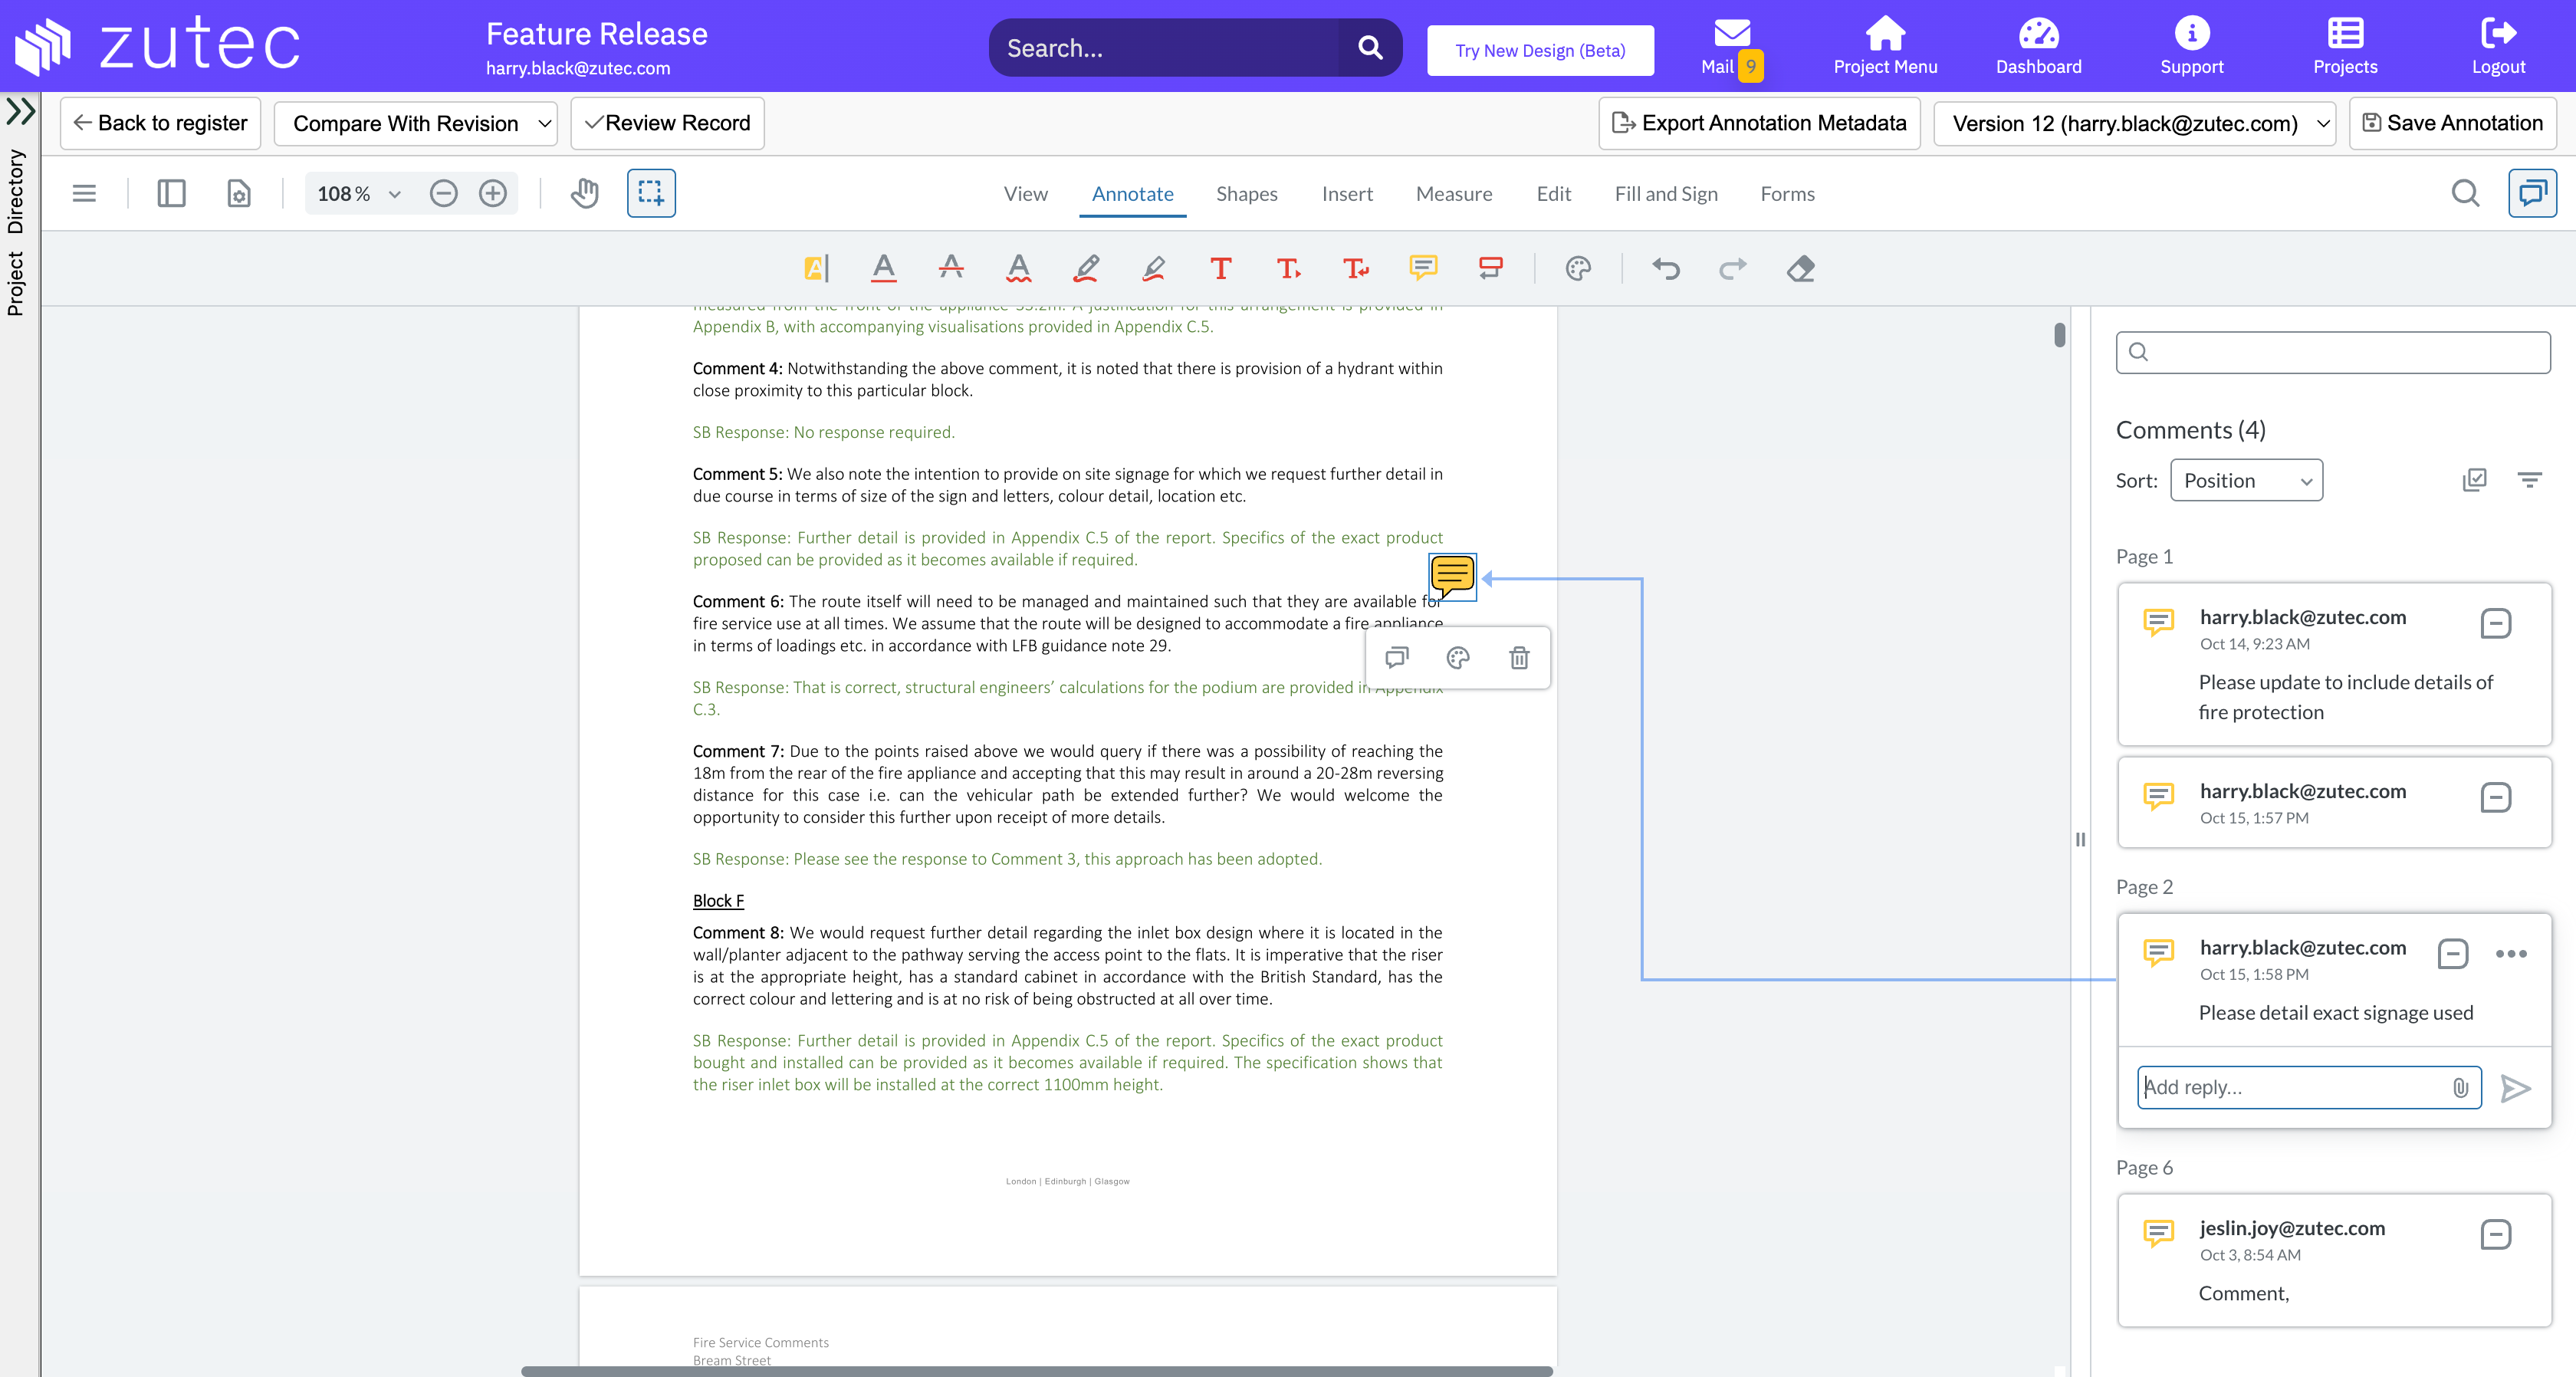Click Back to register button

[x=160, y=123]
